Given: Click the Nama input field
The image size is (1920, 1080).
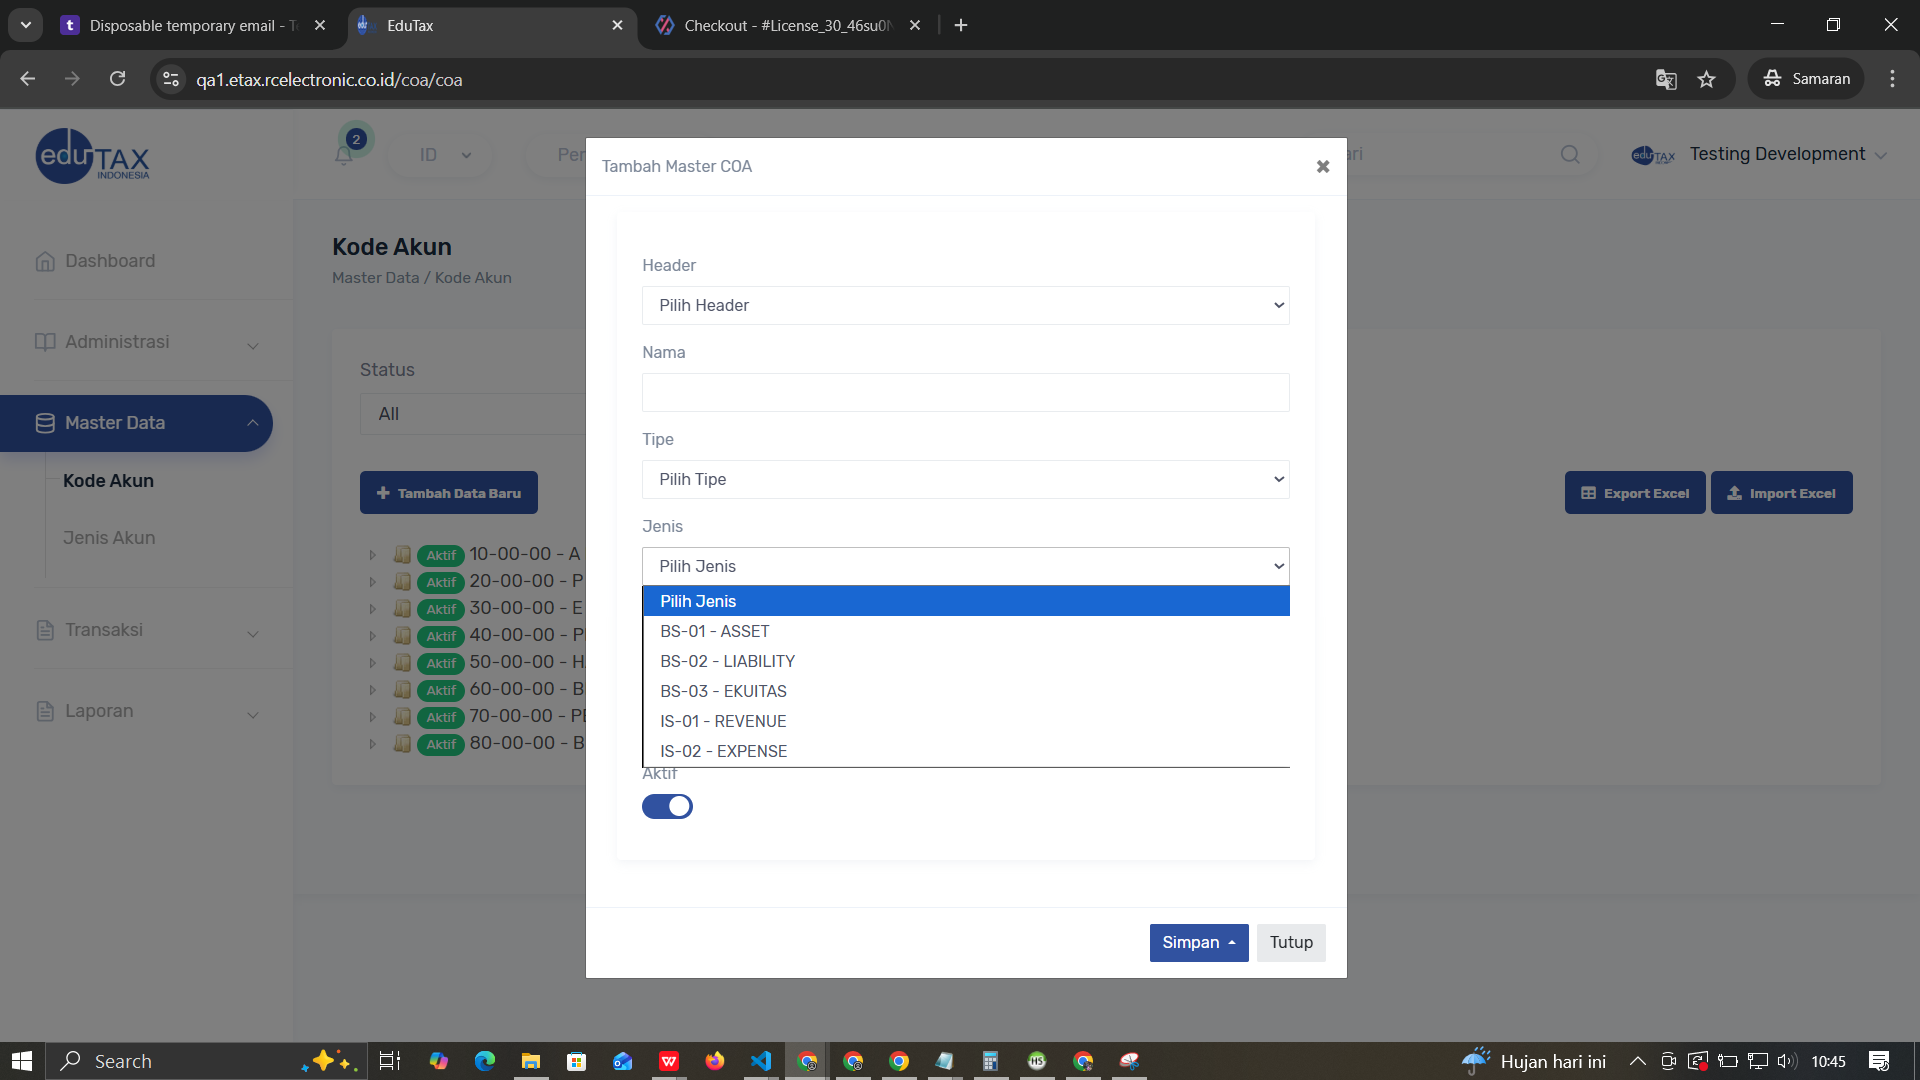Looking at the screenshot, I should coord(965,392).
